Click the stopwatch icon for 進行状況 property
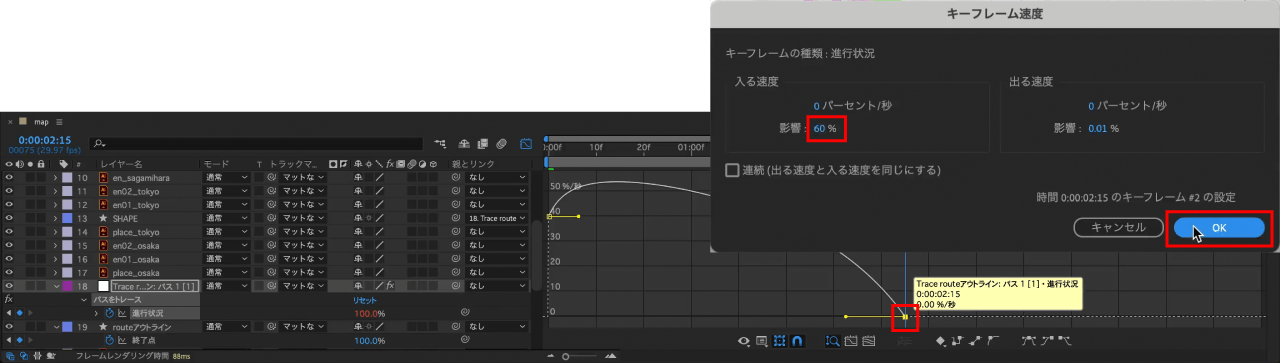 pyautogui.click(x=110, y=313)
